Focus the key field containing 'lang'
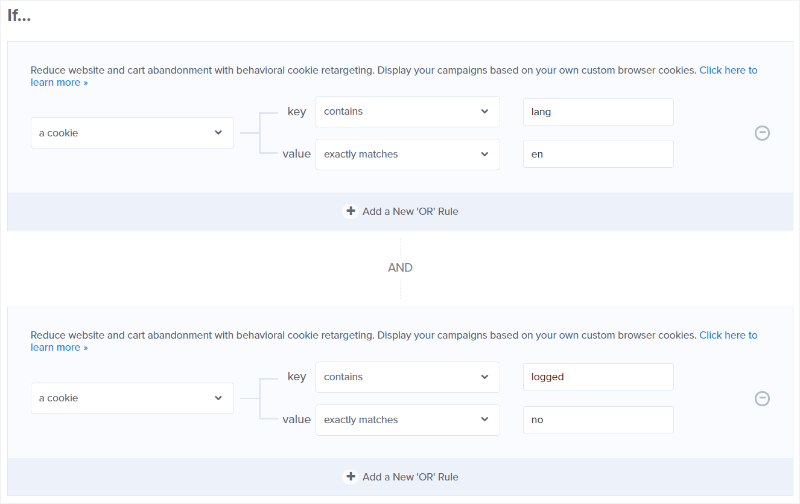Viewport: 800px width, 504px height. (598, 112)
